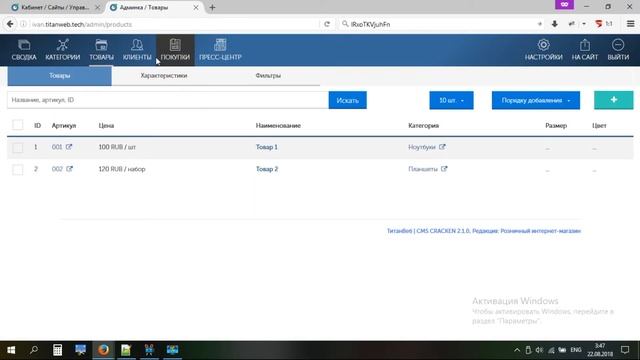Open the Ноутбуки category link
Image resolution: width=640 pixels, height=360 pixels.
point(422,147)
